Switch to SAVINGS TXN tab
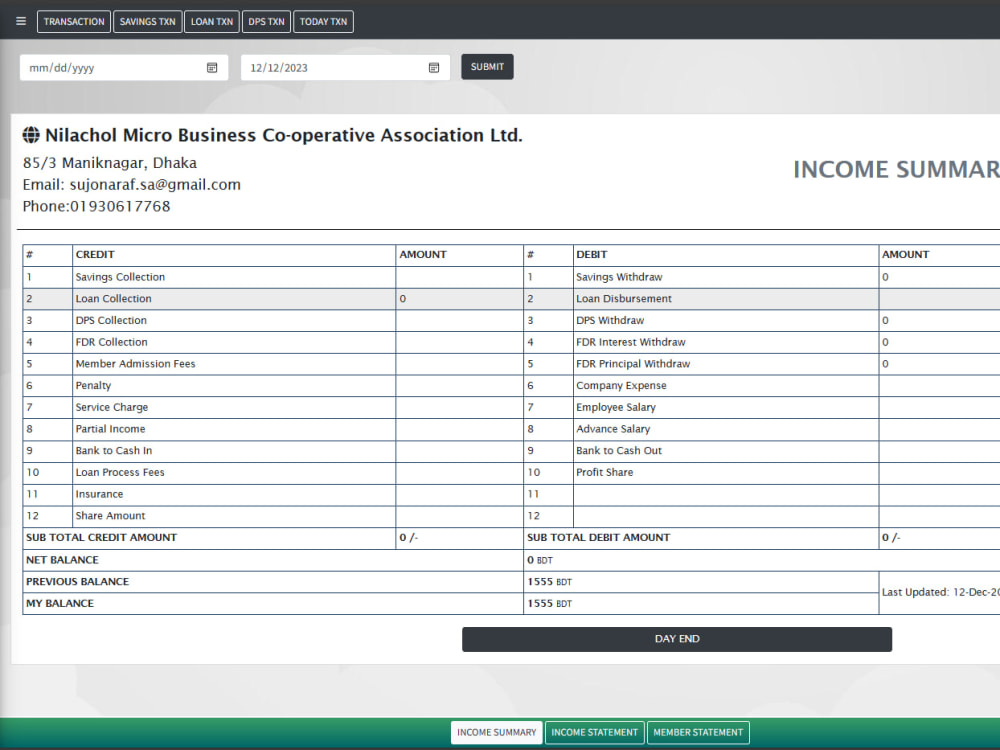This screenshot has width=1000, height=750. (147, 22)
